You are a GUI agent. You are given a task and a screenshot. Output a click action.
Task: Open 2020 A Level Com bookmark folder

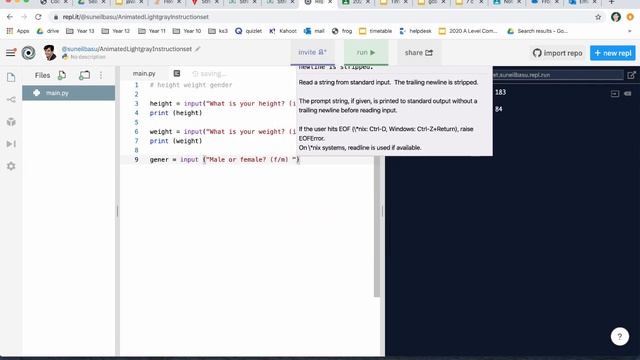pos(468,31)
